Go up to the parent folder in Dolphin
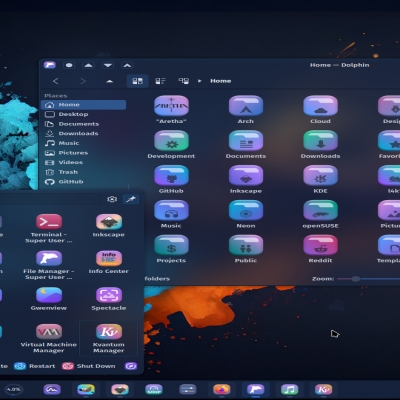The width and height of the screenshot is (400, 400). (x=110, y=81)
